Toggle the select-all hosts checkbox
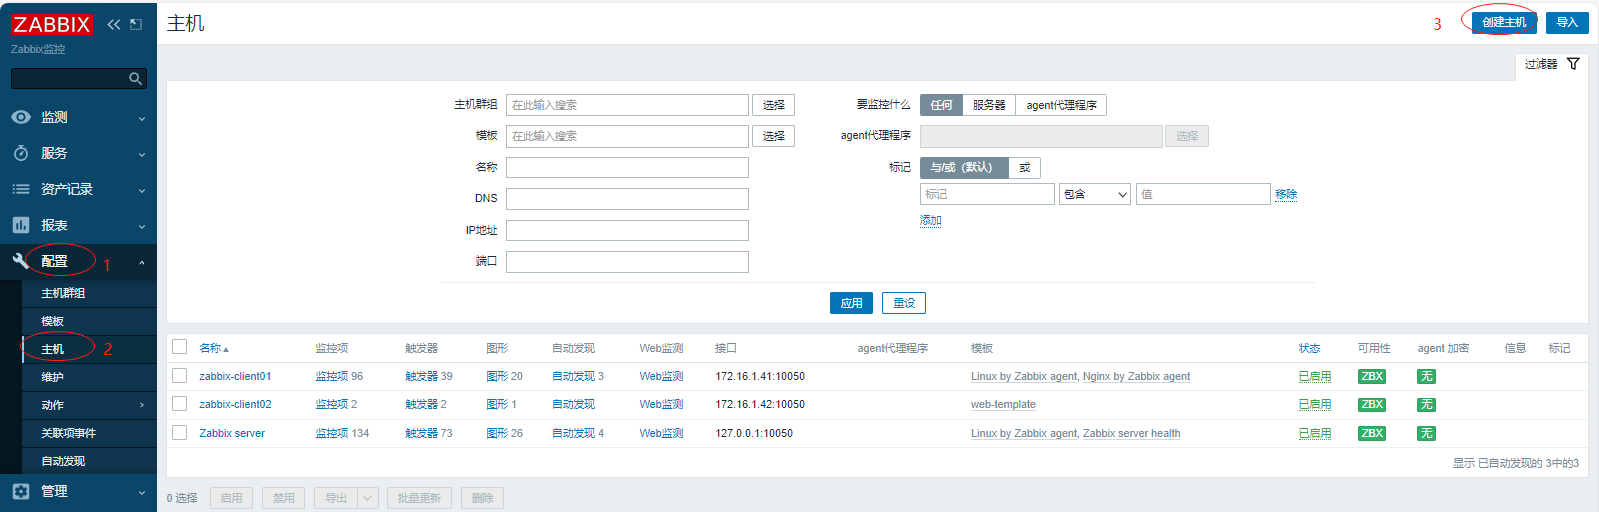The height and width of the screenshot is (512, 1599). point(180,347)
